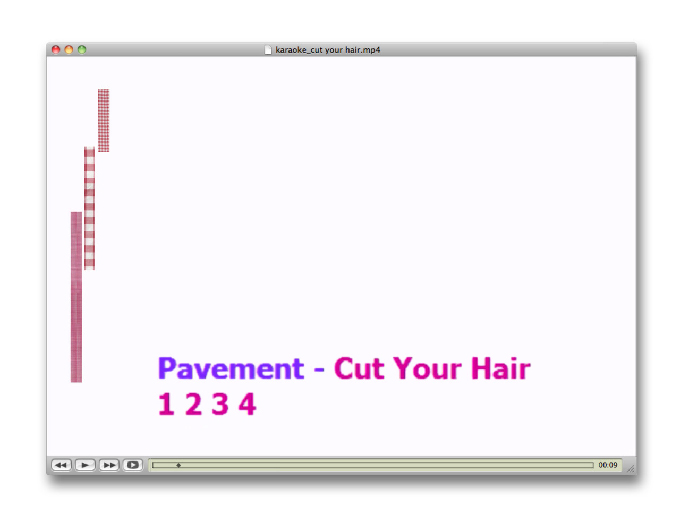The image size is (680, 529).
Task: Open movie in QuickTime Player button
Action: [x=133, y=465]
